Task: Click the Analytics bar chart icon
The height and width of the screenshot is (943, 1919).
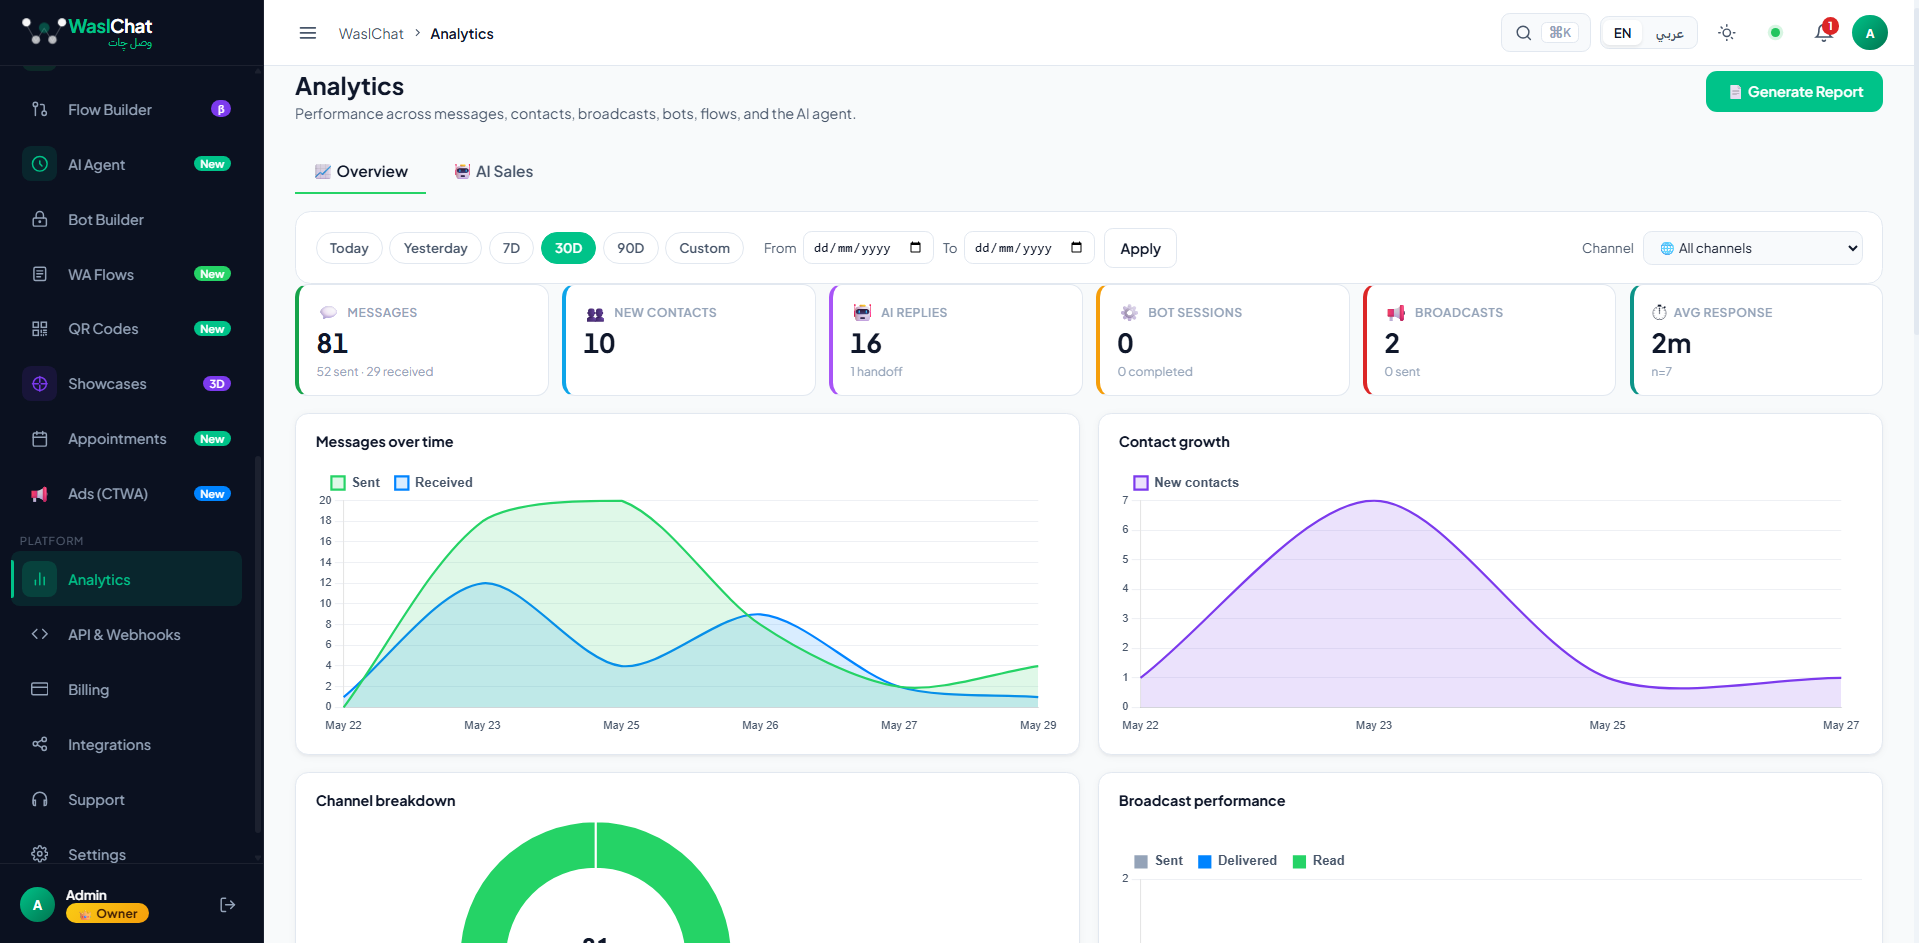Action: (x=40, y=579)
